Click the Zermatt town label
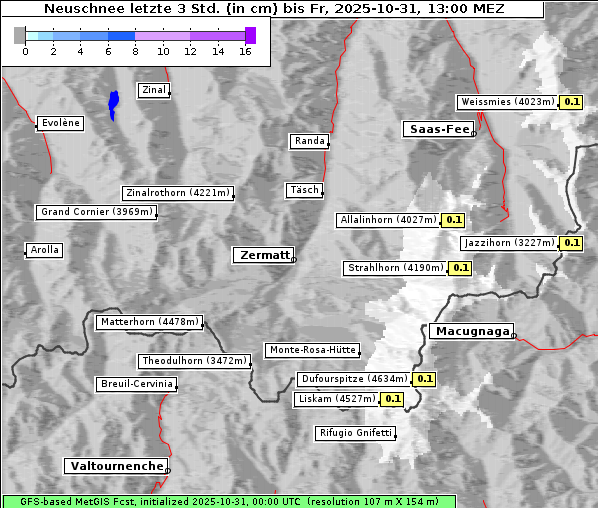Viewport: 598px width, 508px height. click(x=263, y=255)
